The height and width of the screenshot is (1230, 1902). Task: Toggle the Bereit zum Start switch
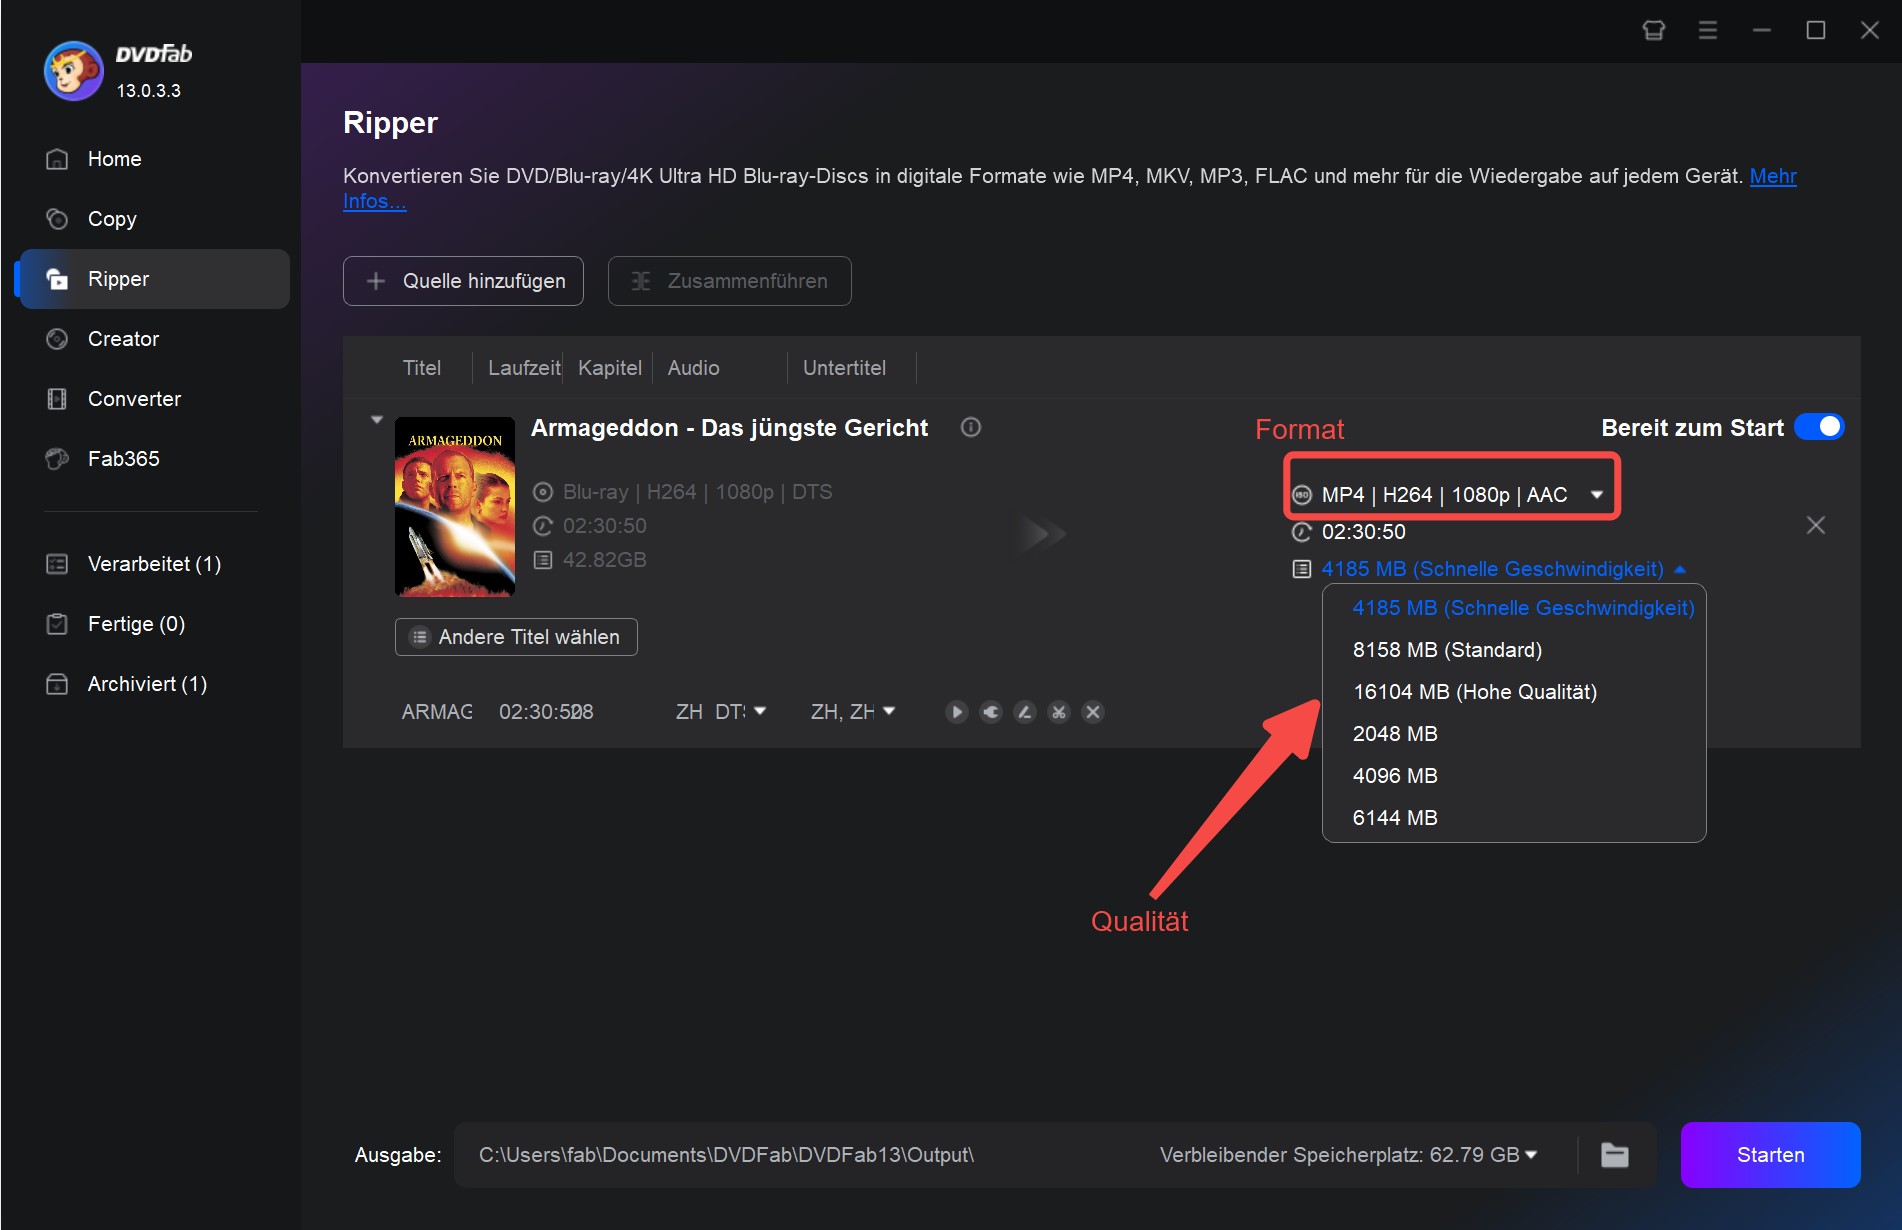[x=1819, y=427]
